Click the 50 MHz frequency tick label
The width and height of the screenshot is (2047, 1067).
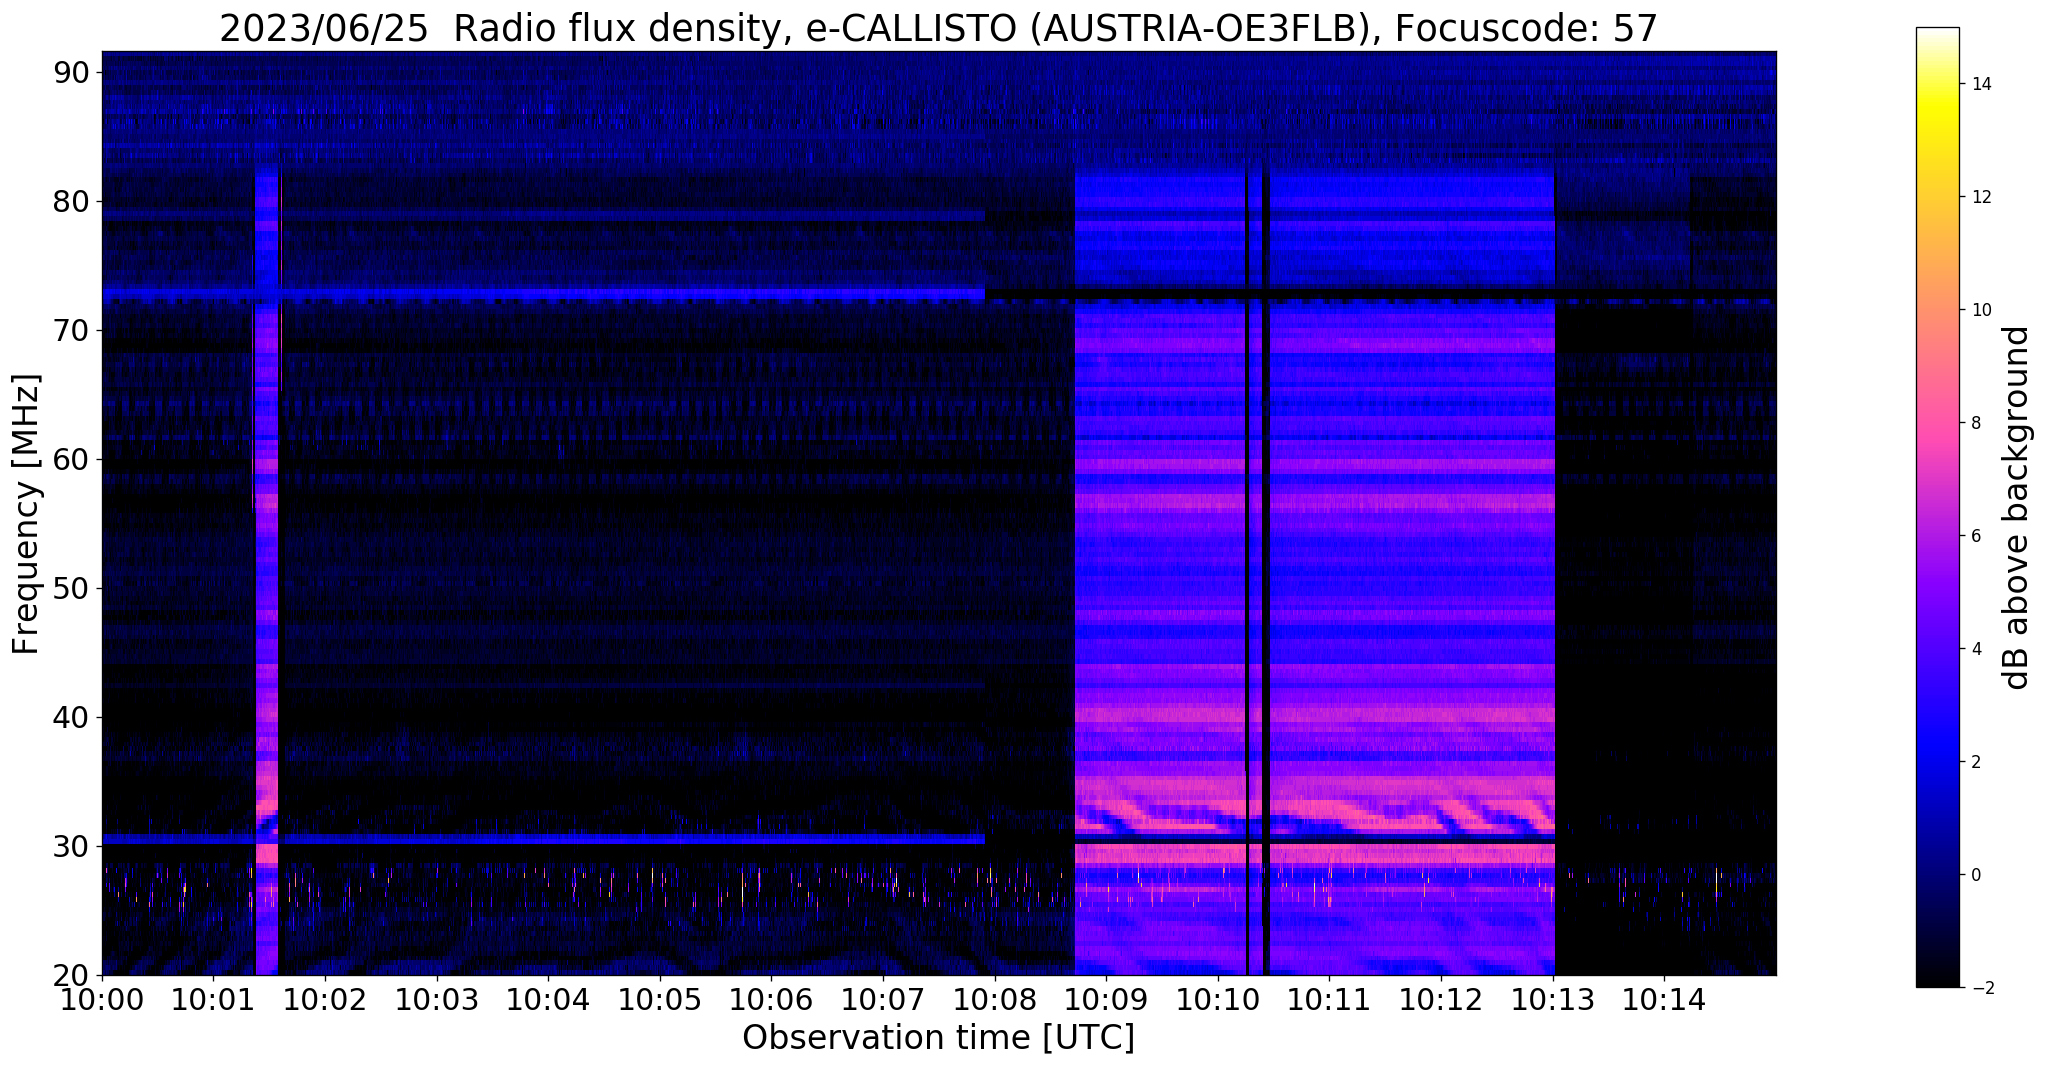(x=70, y=588)
